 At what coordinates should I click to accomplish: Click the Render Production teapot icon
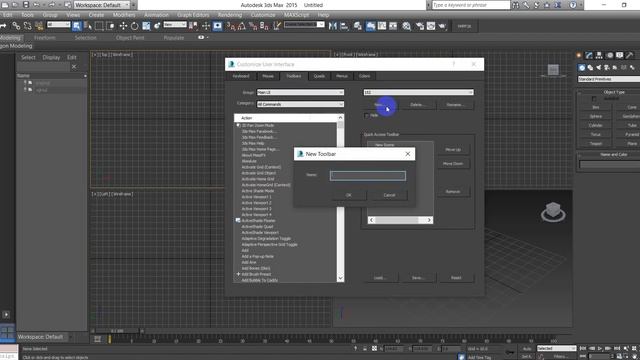(442, 26)
